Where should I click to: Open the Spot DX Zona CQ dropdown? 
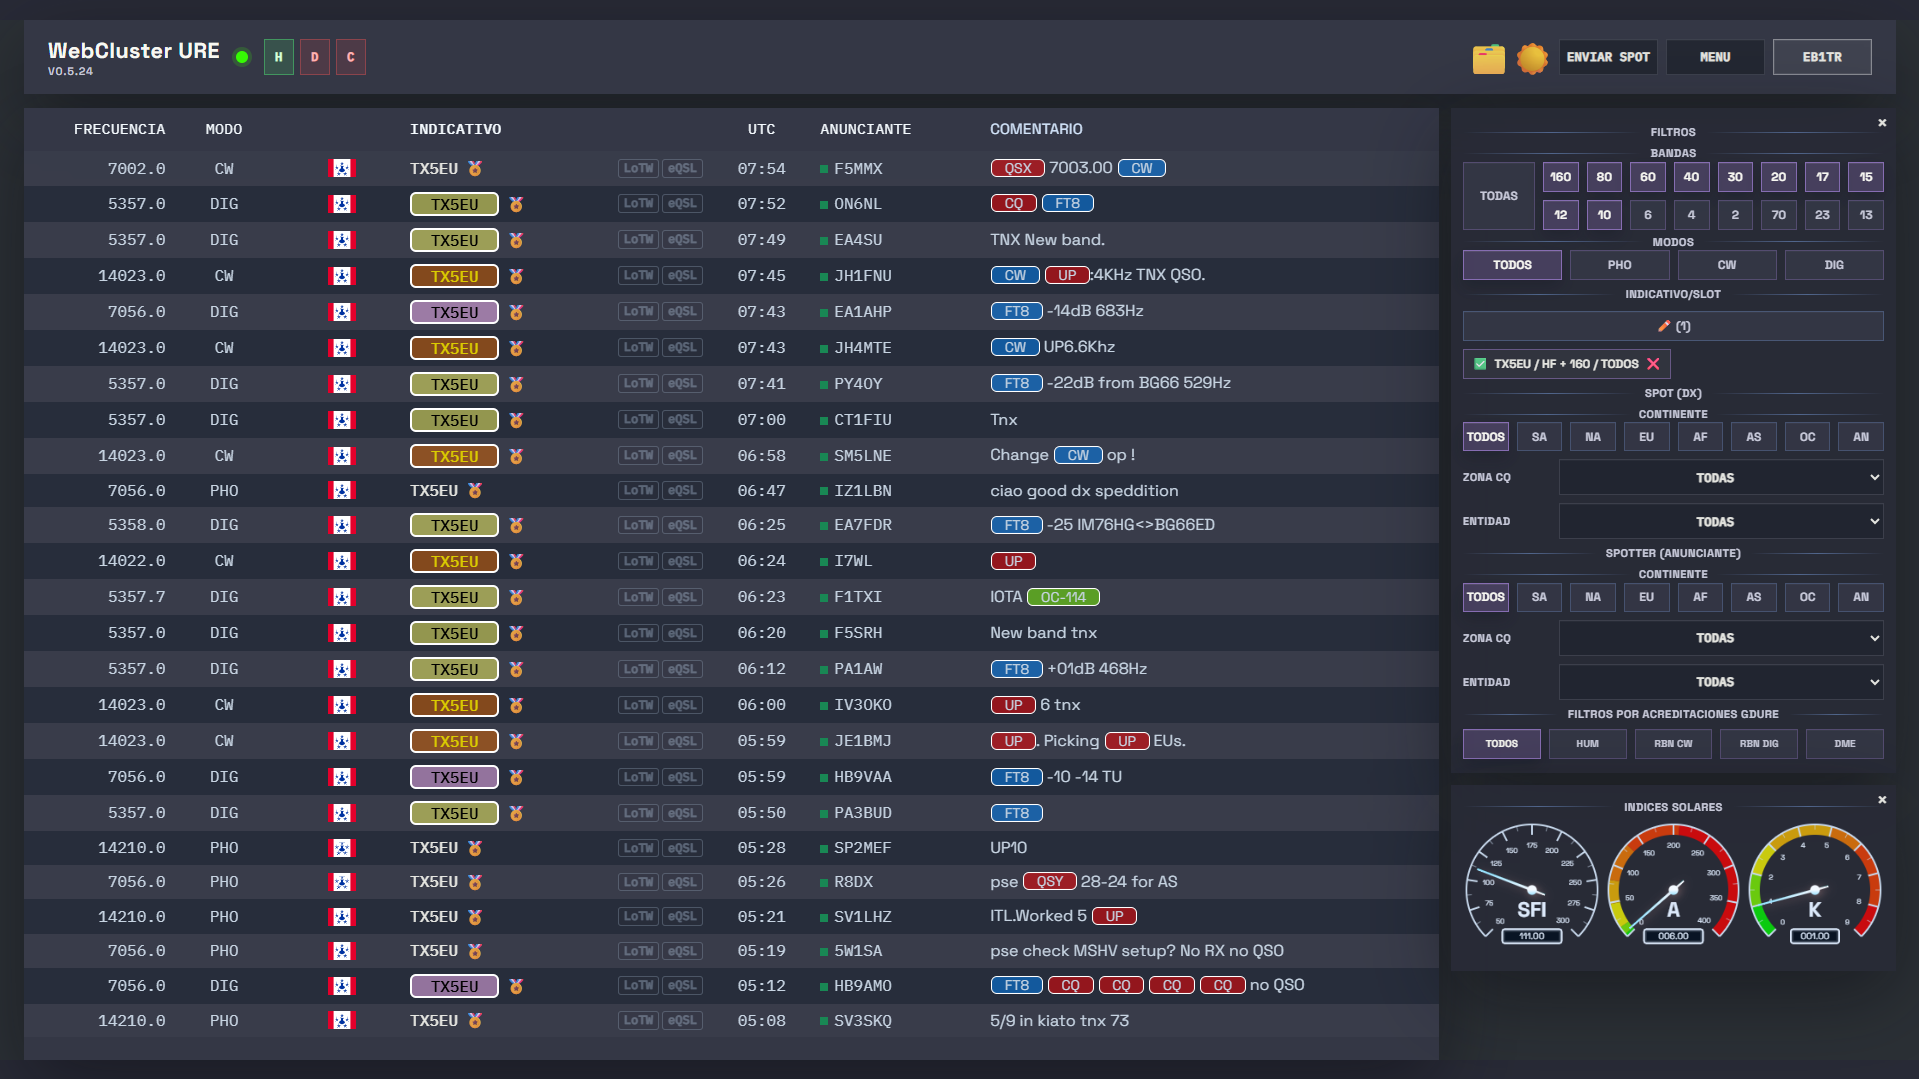1720,478
